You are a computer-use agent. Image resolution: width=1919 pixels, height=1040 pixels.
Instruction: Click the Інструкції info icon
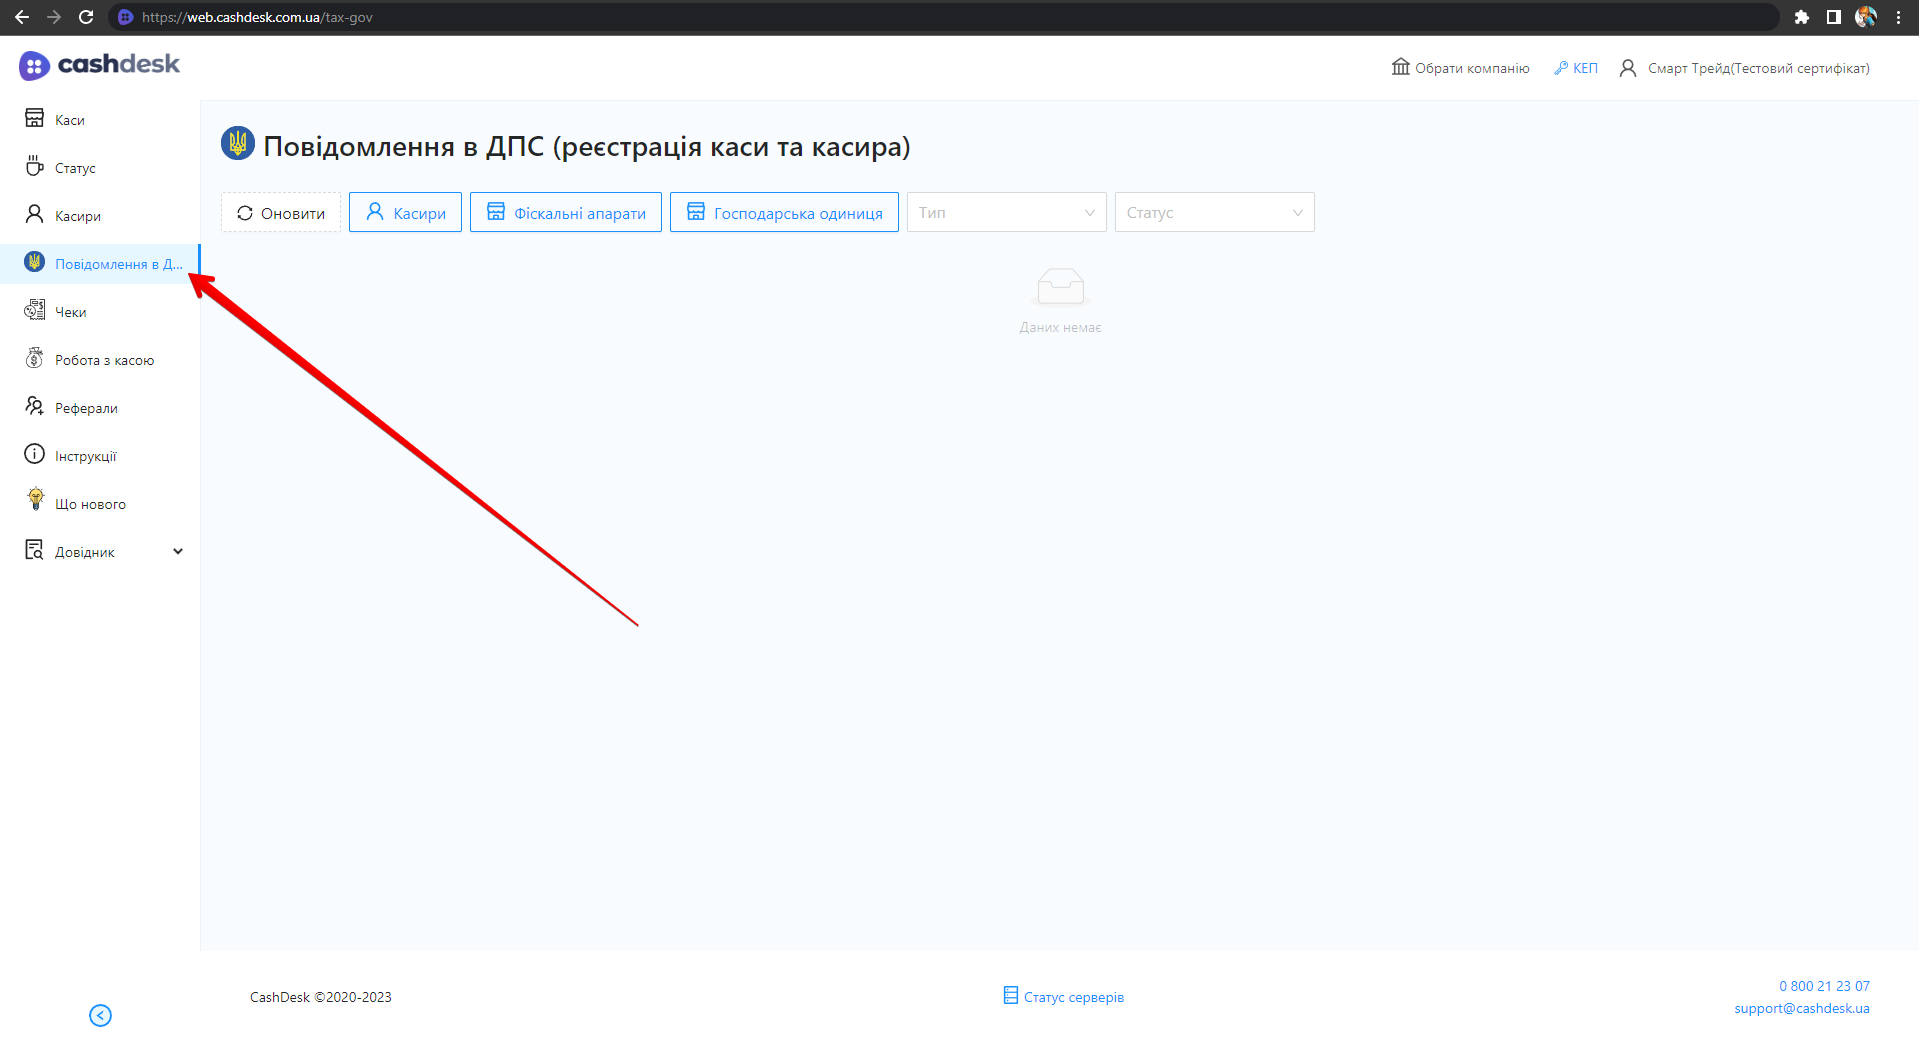[35, 455]
